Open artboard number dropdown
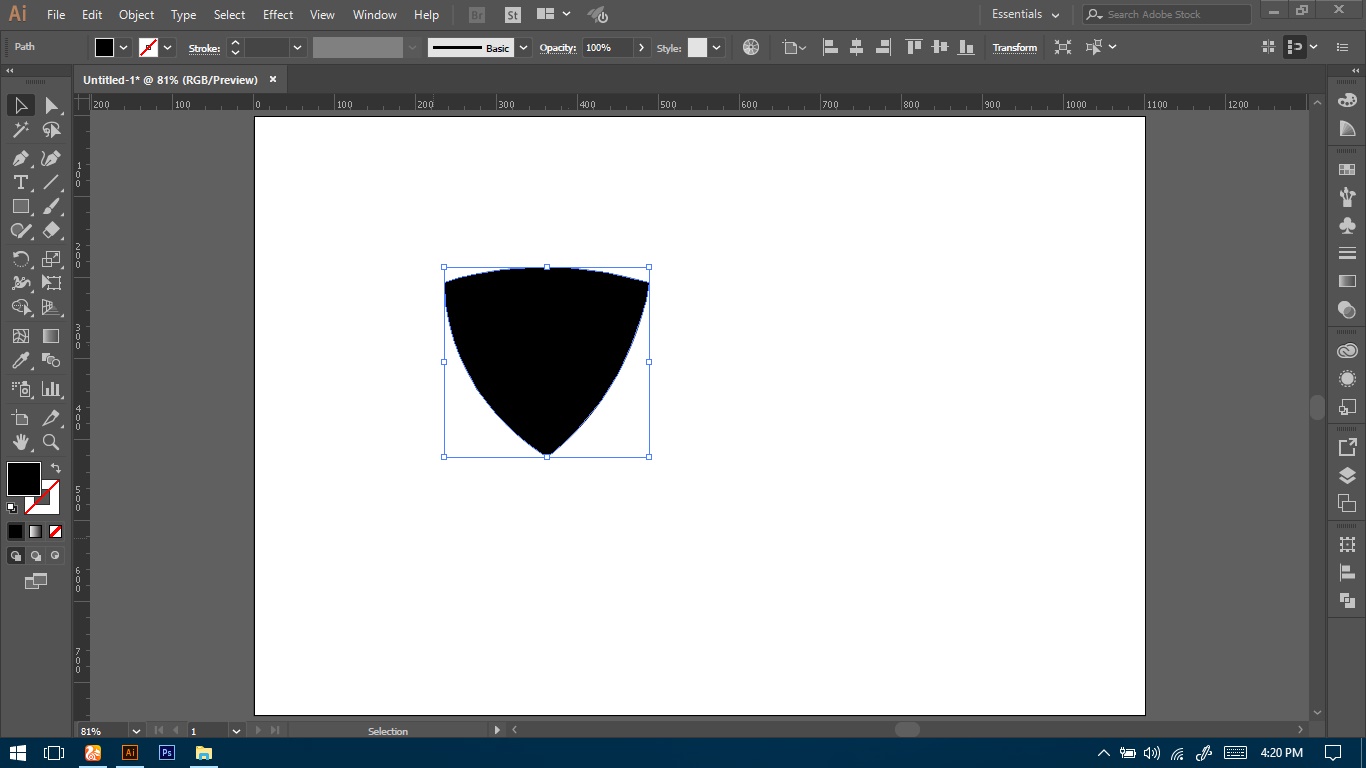1366x768 pixels. tap(236, 731)
